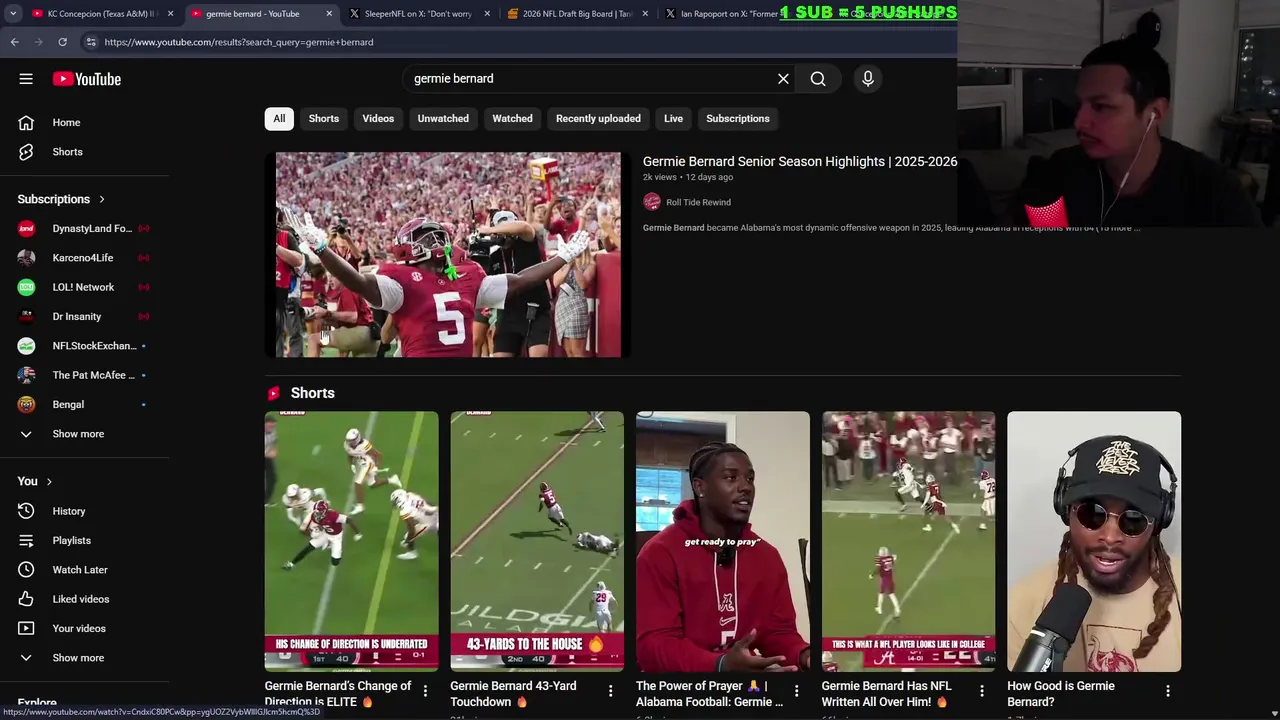Click the browser forward arrow
Image resolution: width=1280 pixels, height=720 pixels.
tap(38, 42)
